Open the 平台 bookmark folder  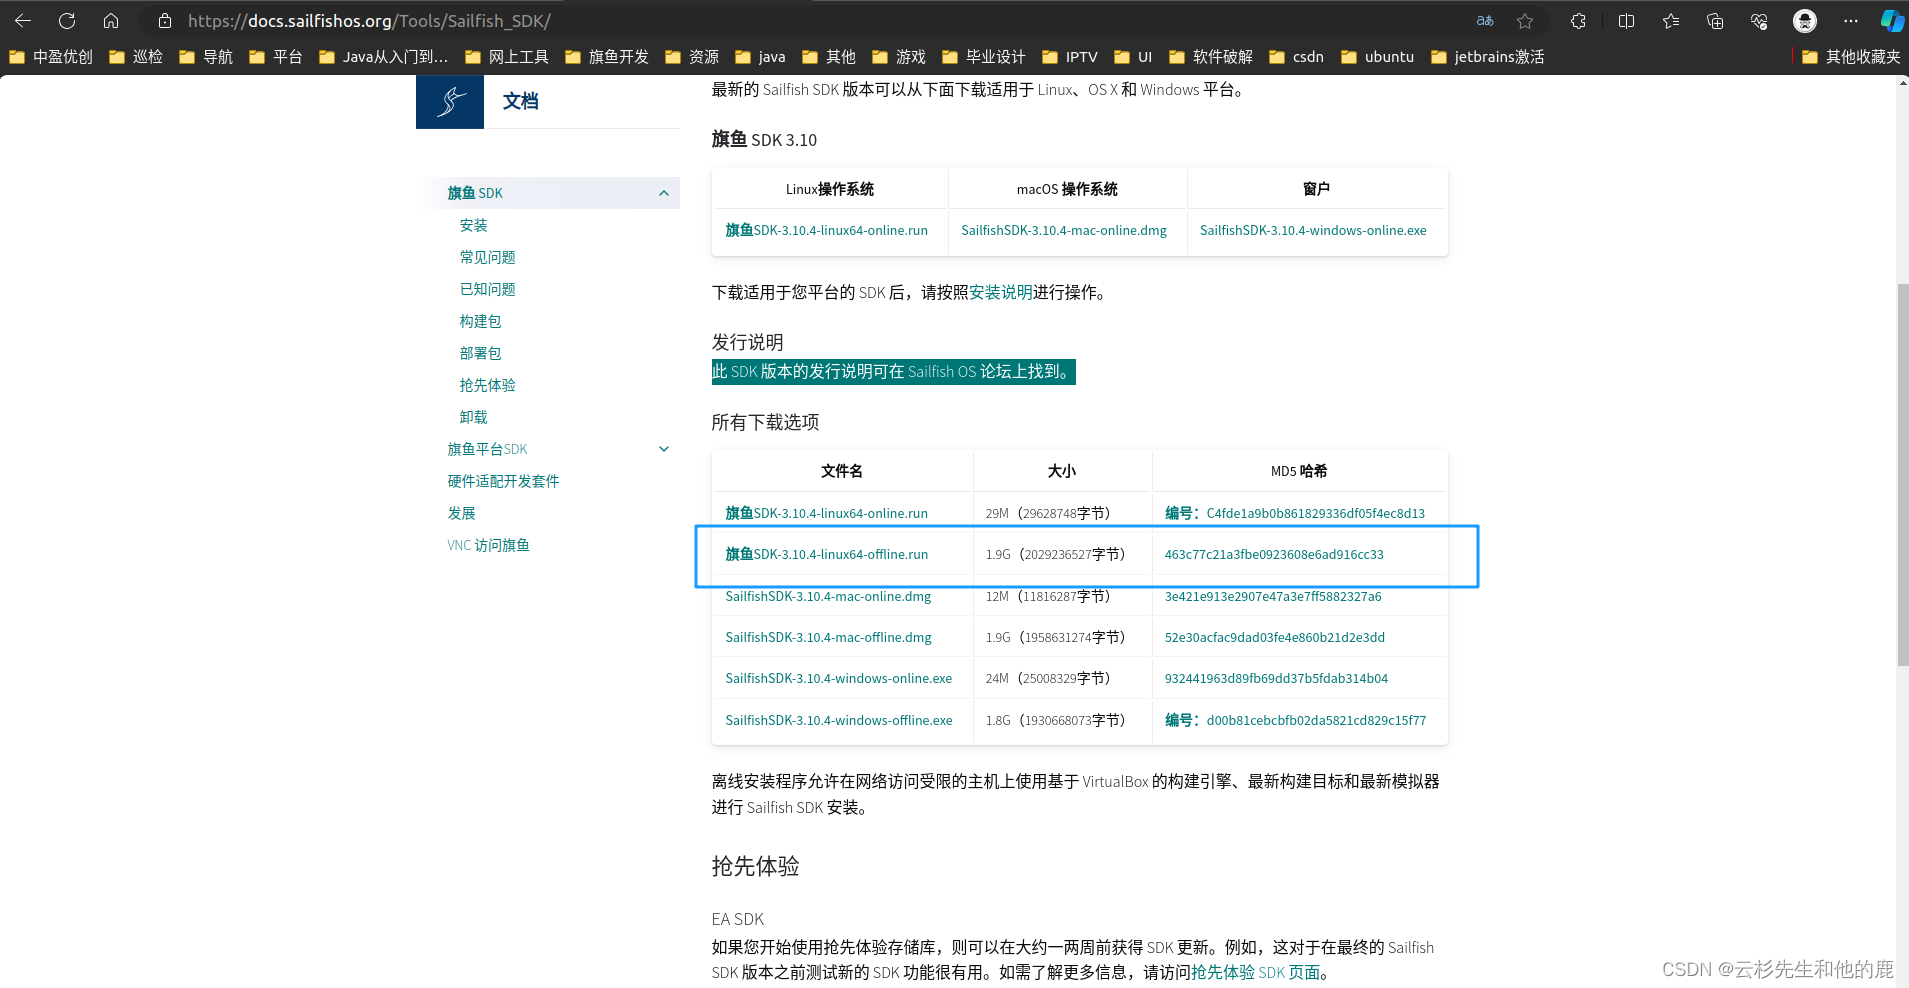click(276, 57)
